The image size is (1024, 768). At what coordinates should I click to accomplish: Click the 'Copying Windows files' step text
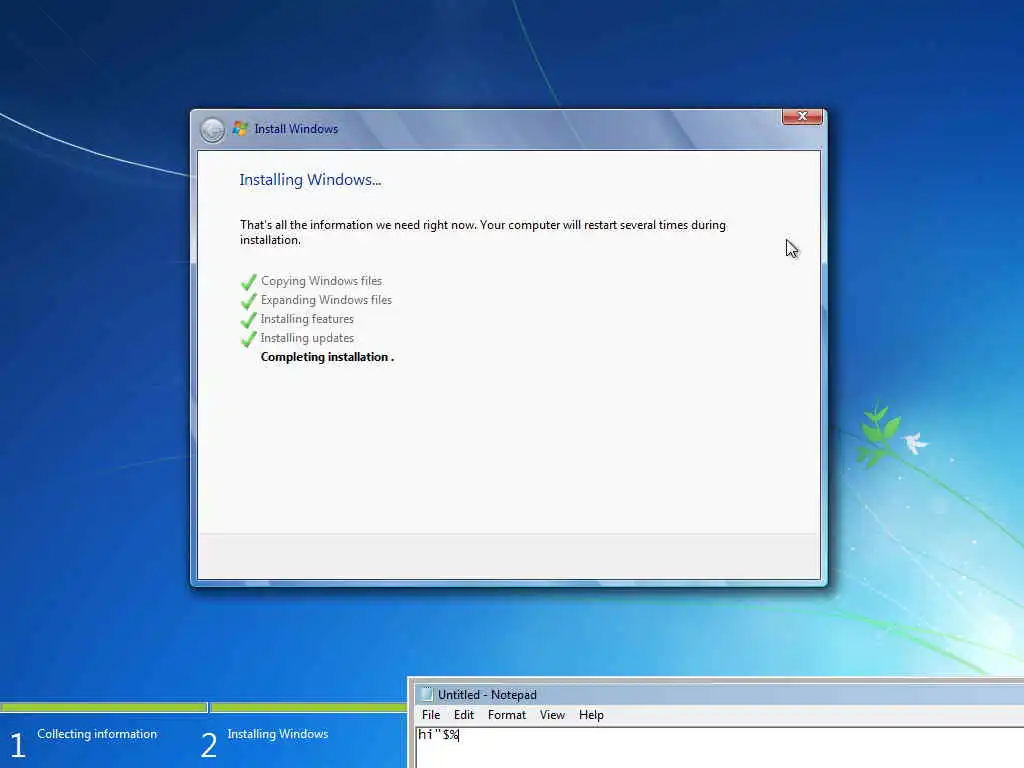tap(321, 281)
